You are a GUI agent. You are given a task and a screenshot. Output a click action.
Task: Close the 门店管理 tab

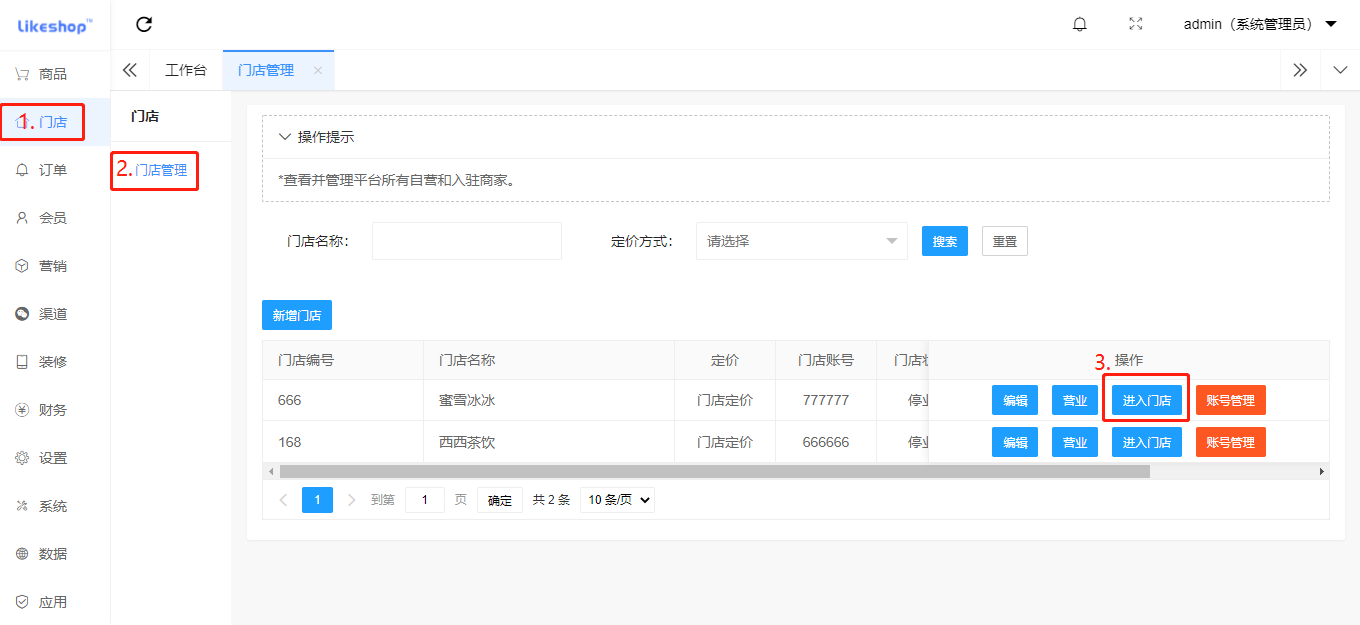[x=318, y=70]
